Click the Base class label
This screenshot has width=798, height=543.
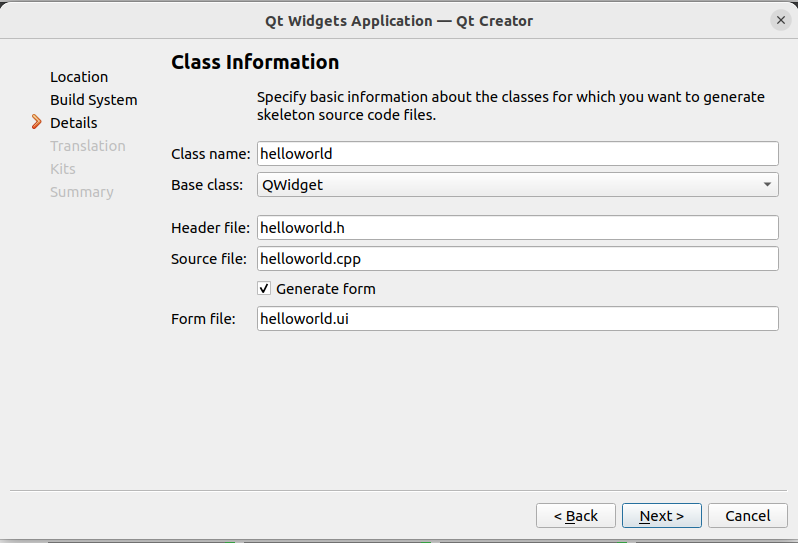(x=207, y=185)
